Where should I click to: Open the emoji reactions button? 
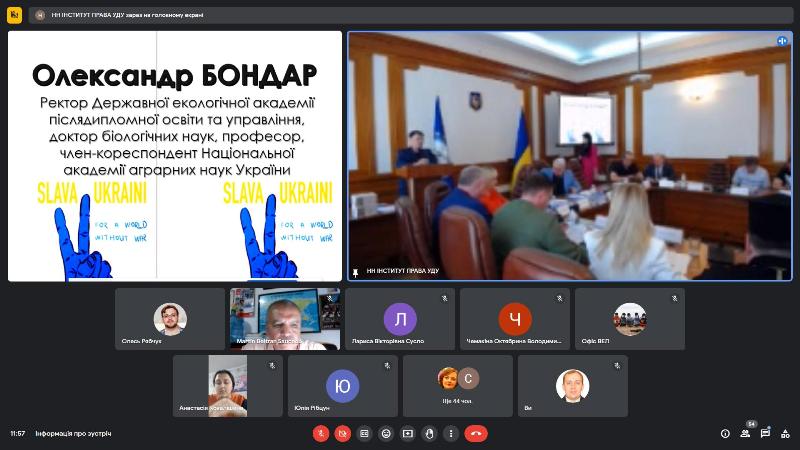pos(386,433)
